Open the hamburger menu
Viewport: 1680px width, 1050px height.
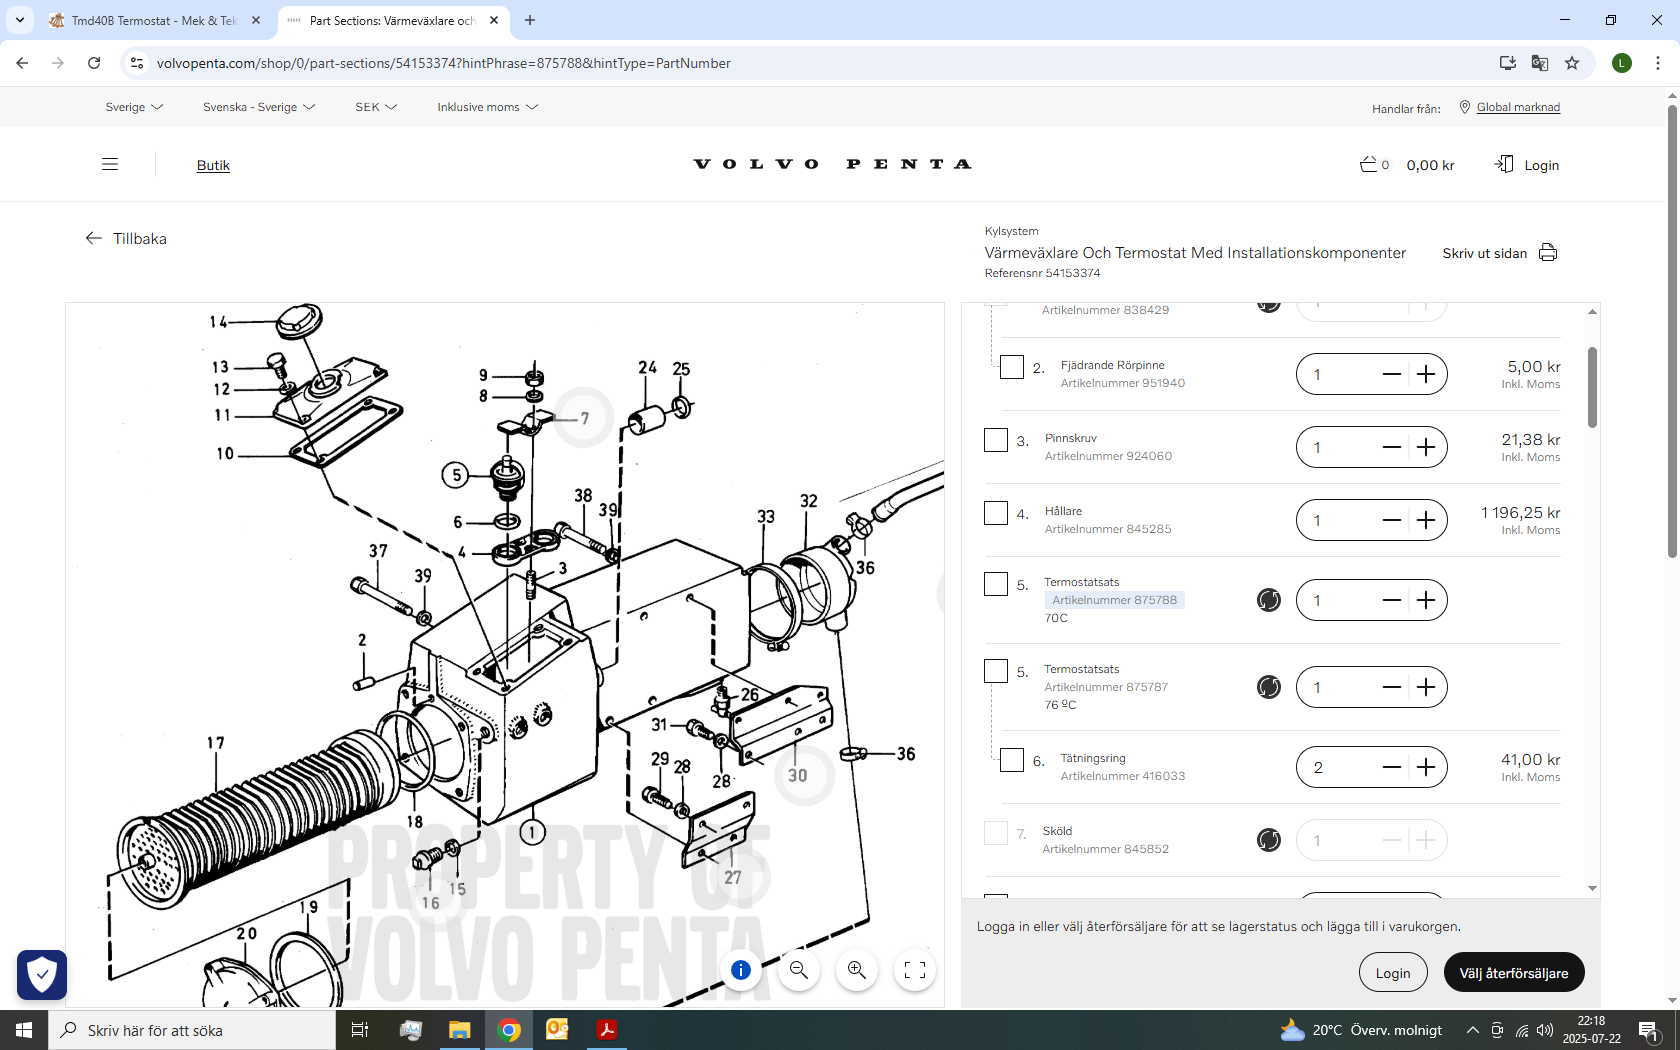pyautogui.click(x=110, y=165)
